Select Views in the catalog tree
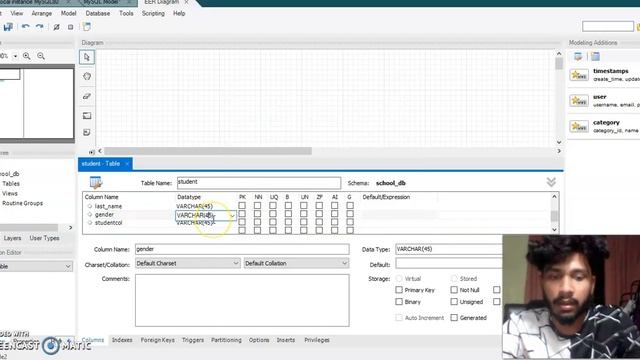Viewport: 640px width, 360px height. point(10,193)
